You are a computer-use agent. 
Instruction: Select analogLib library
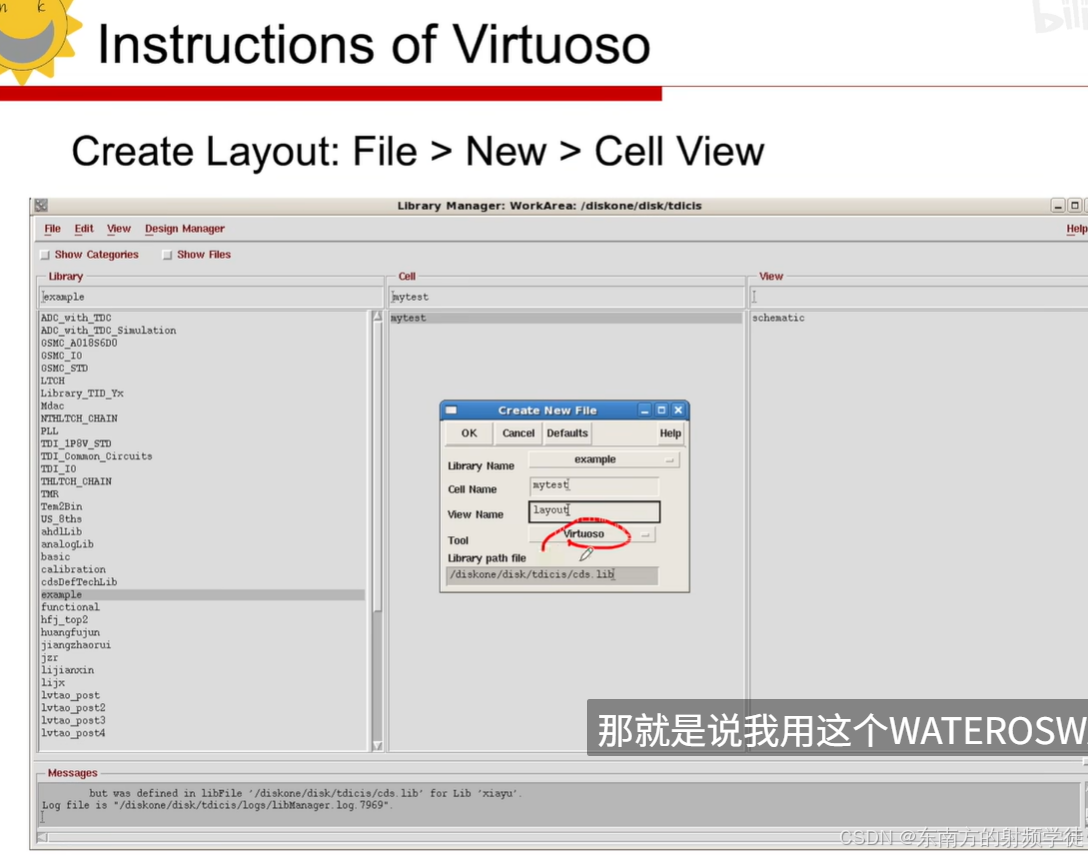pos(67,544)
